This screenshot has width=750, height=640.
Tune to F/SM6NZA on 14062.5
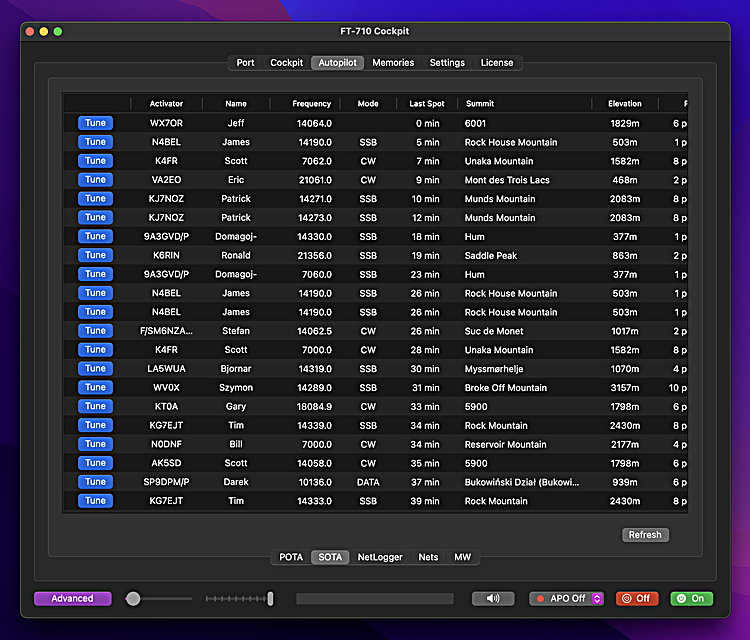point(95,331)
